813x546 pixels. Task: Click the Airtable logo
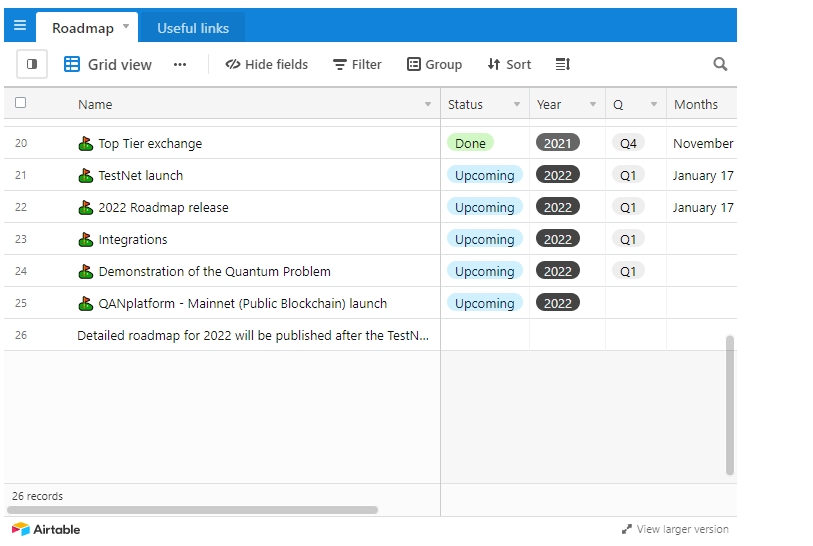[46, 529]
